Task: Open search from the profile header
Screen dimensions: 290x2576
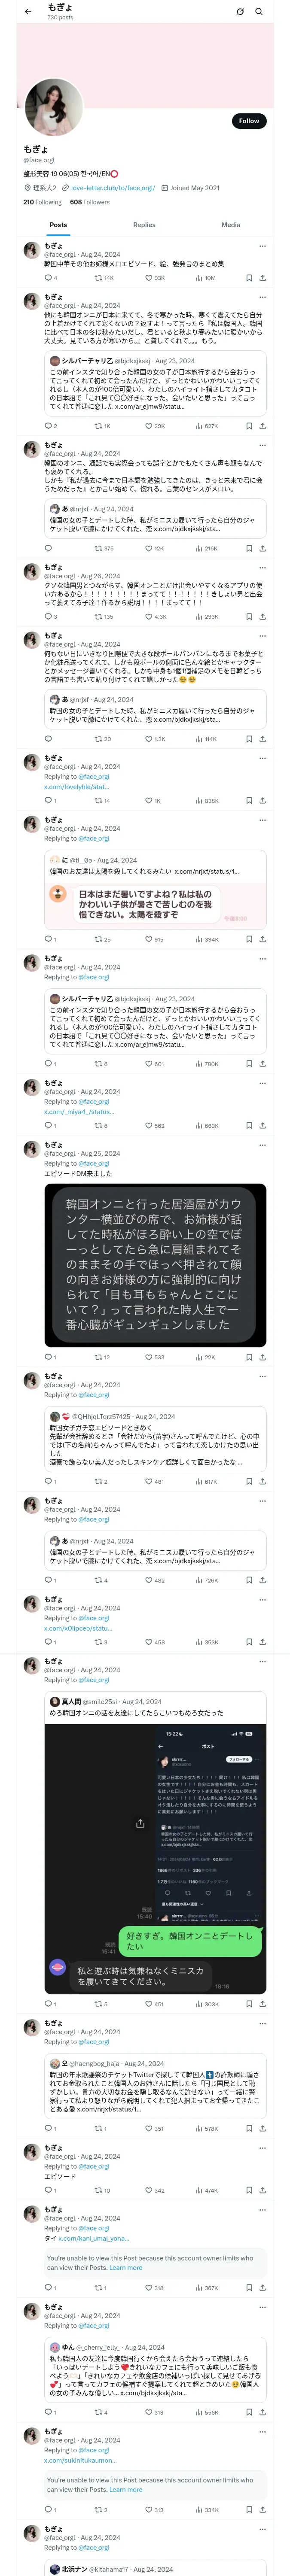Action: (x=259, y=12)
